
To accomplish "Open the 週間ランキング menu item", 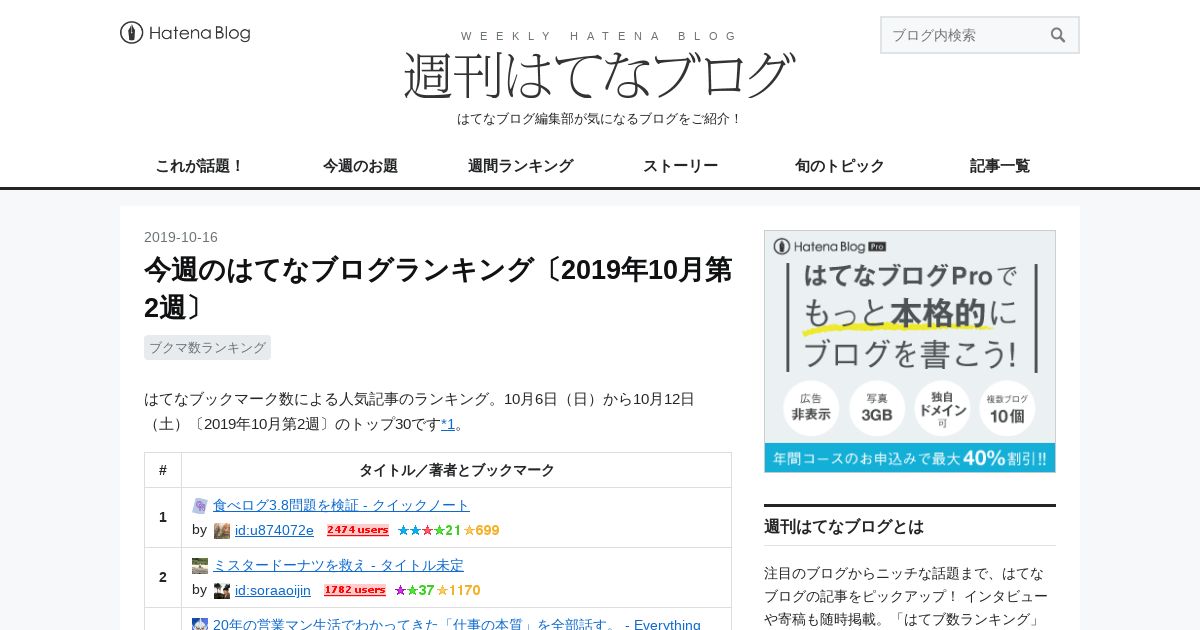I will click(x=520, y=166).
